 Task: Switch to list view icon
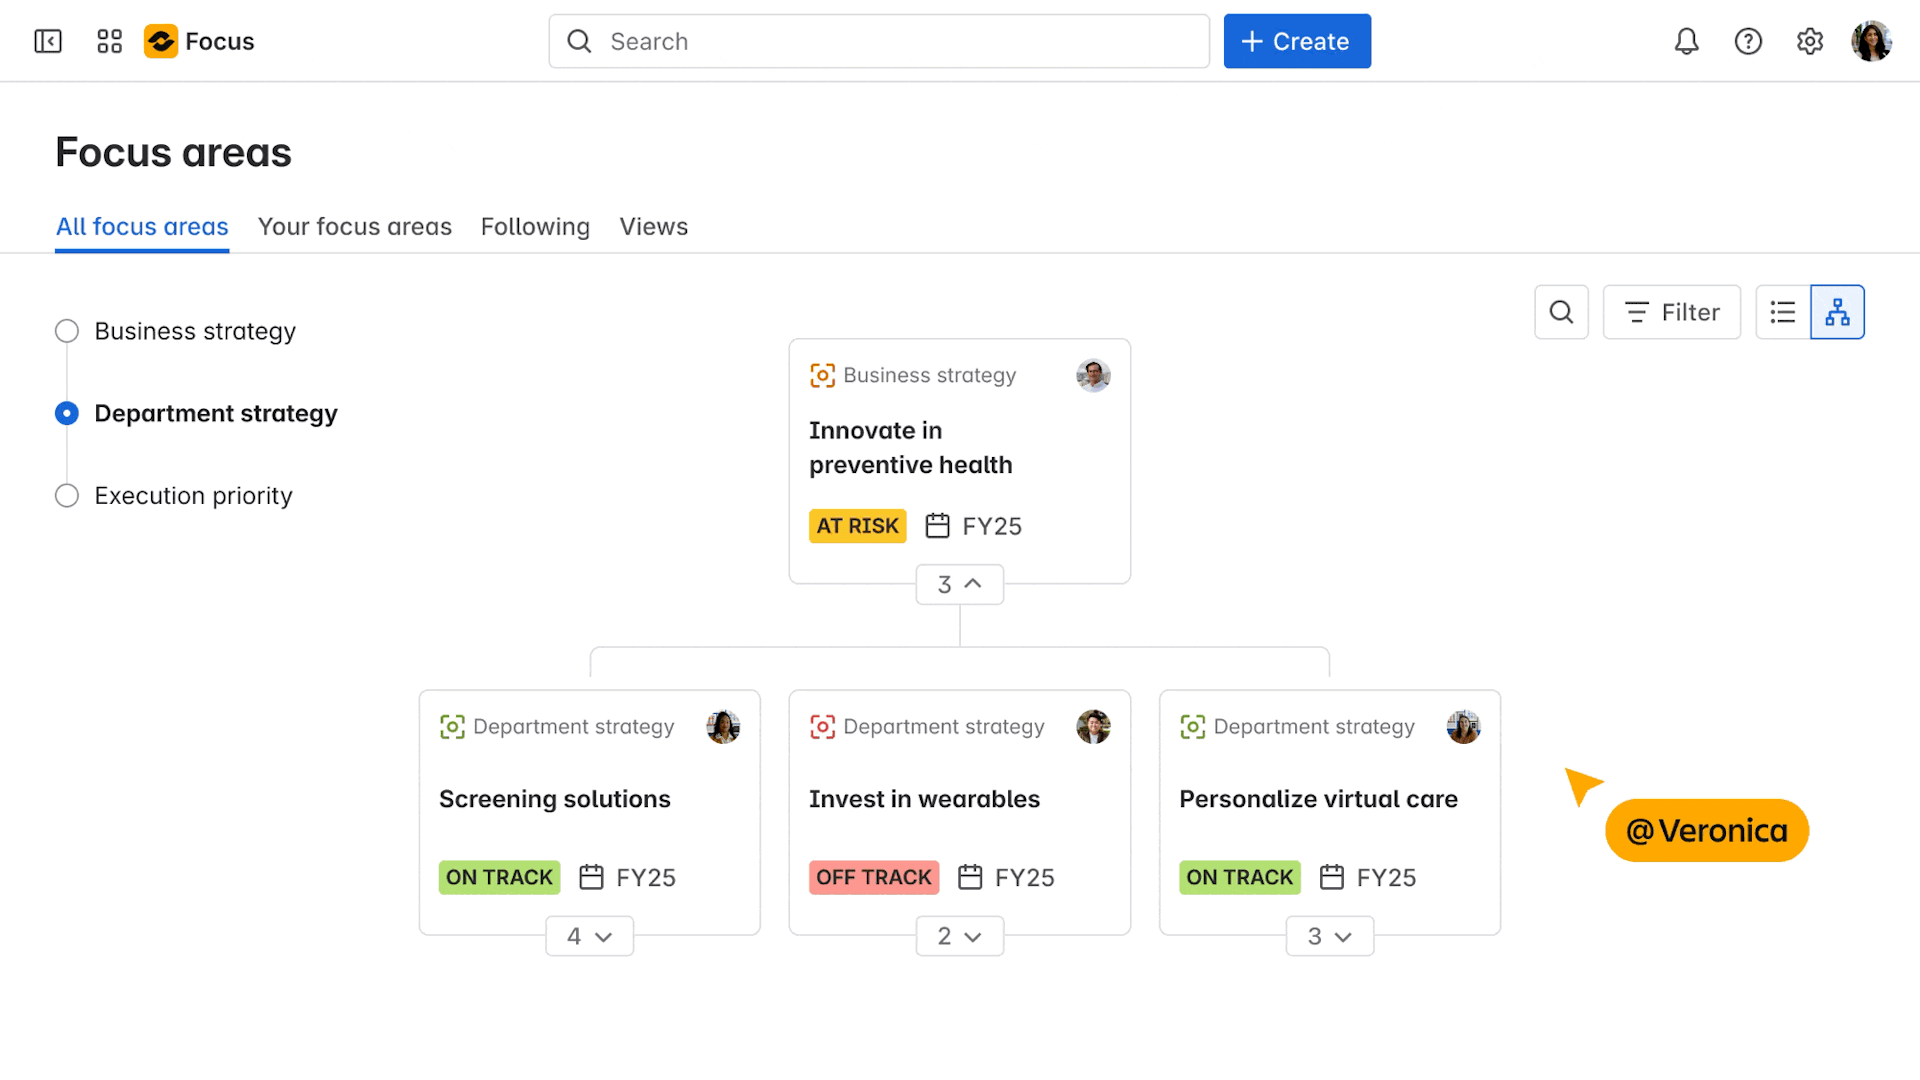(1783, 312)
